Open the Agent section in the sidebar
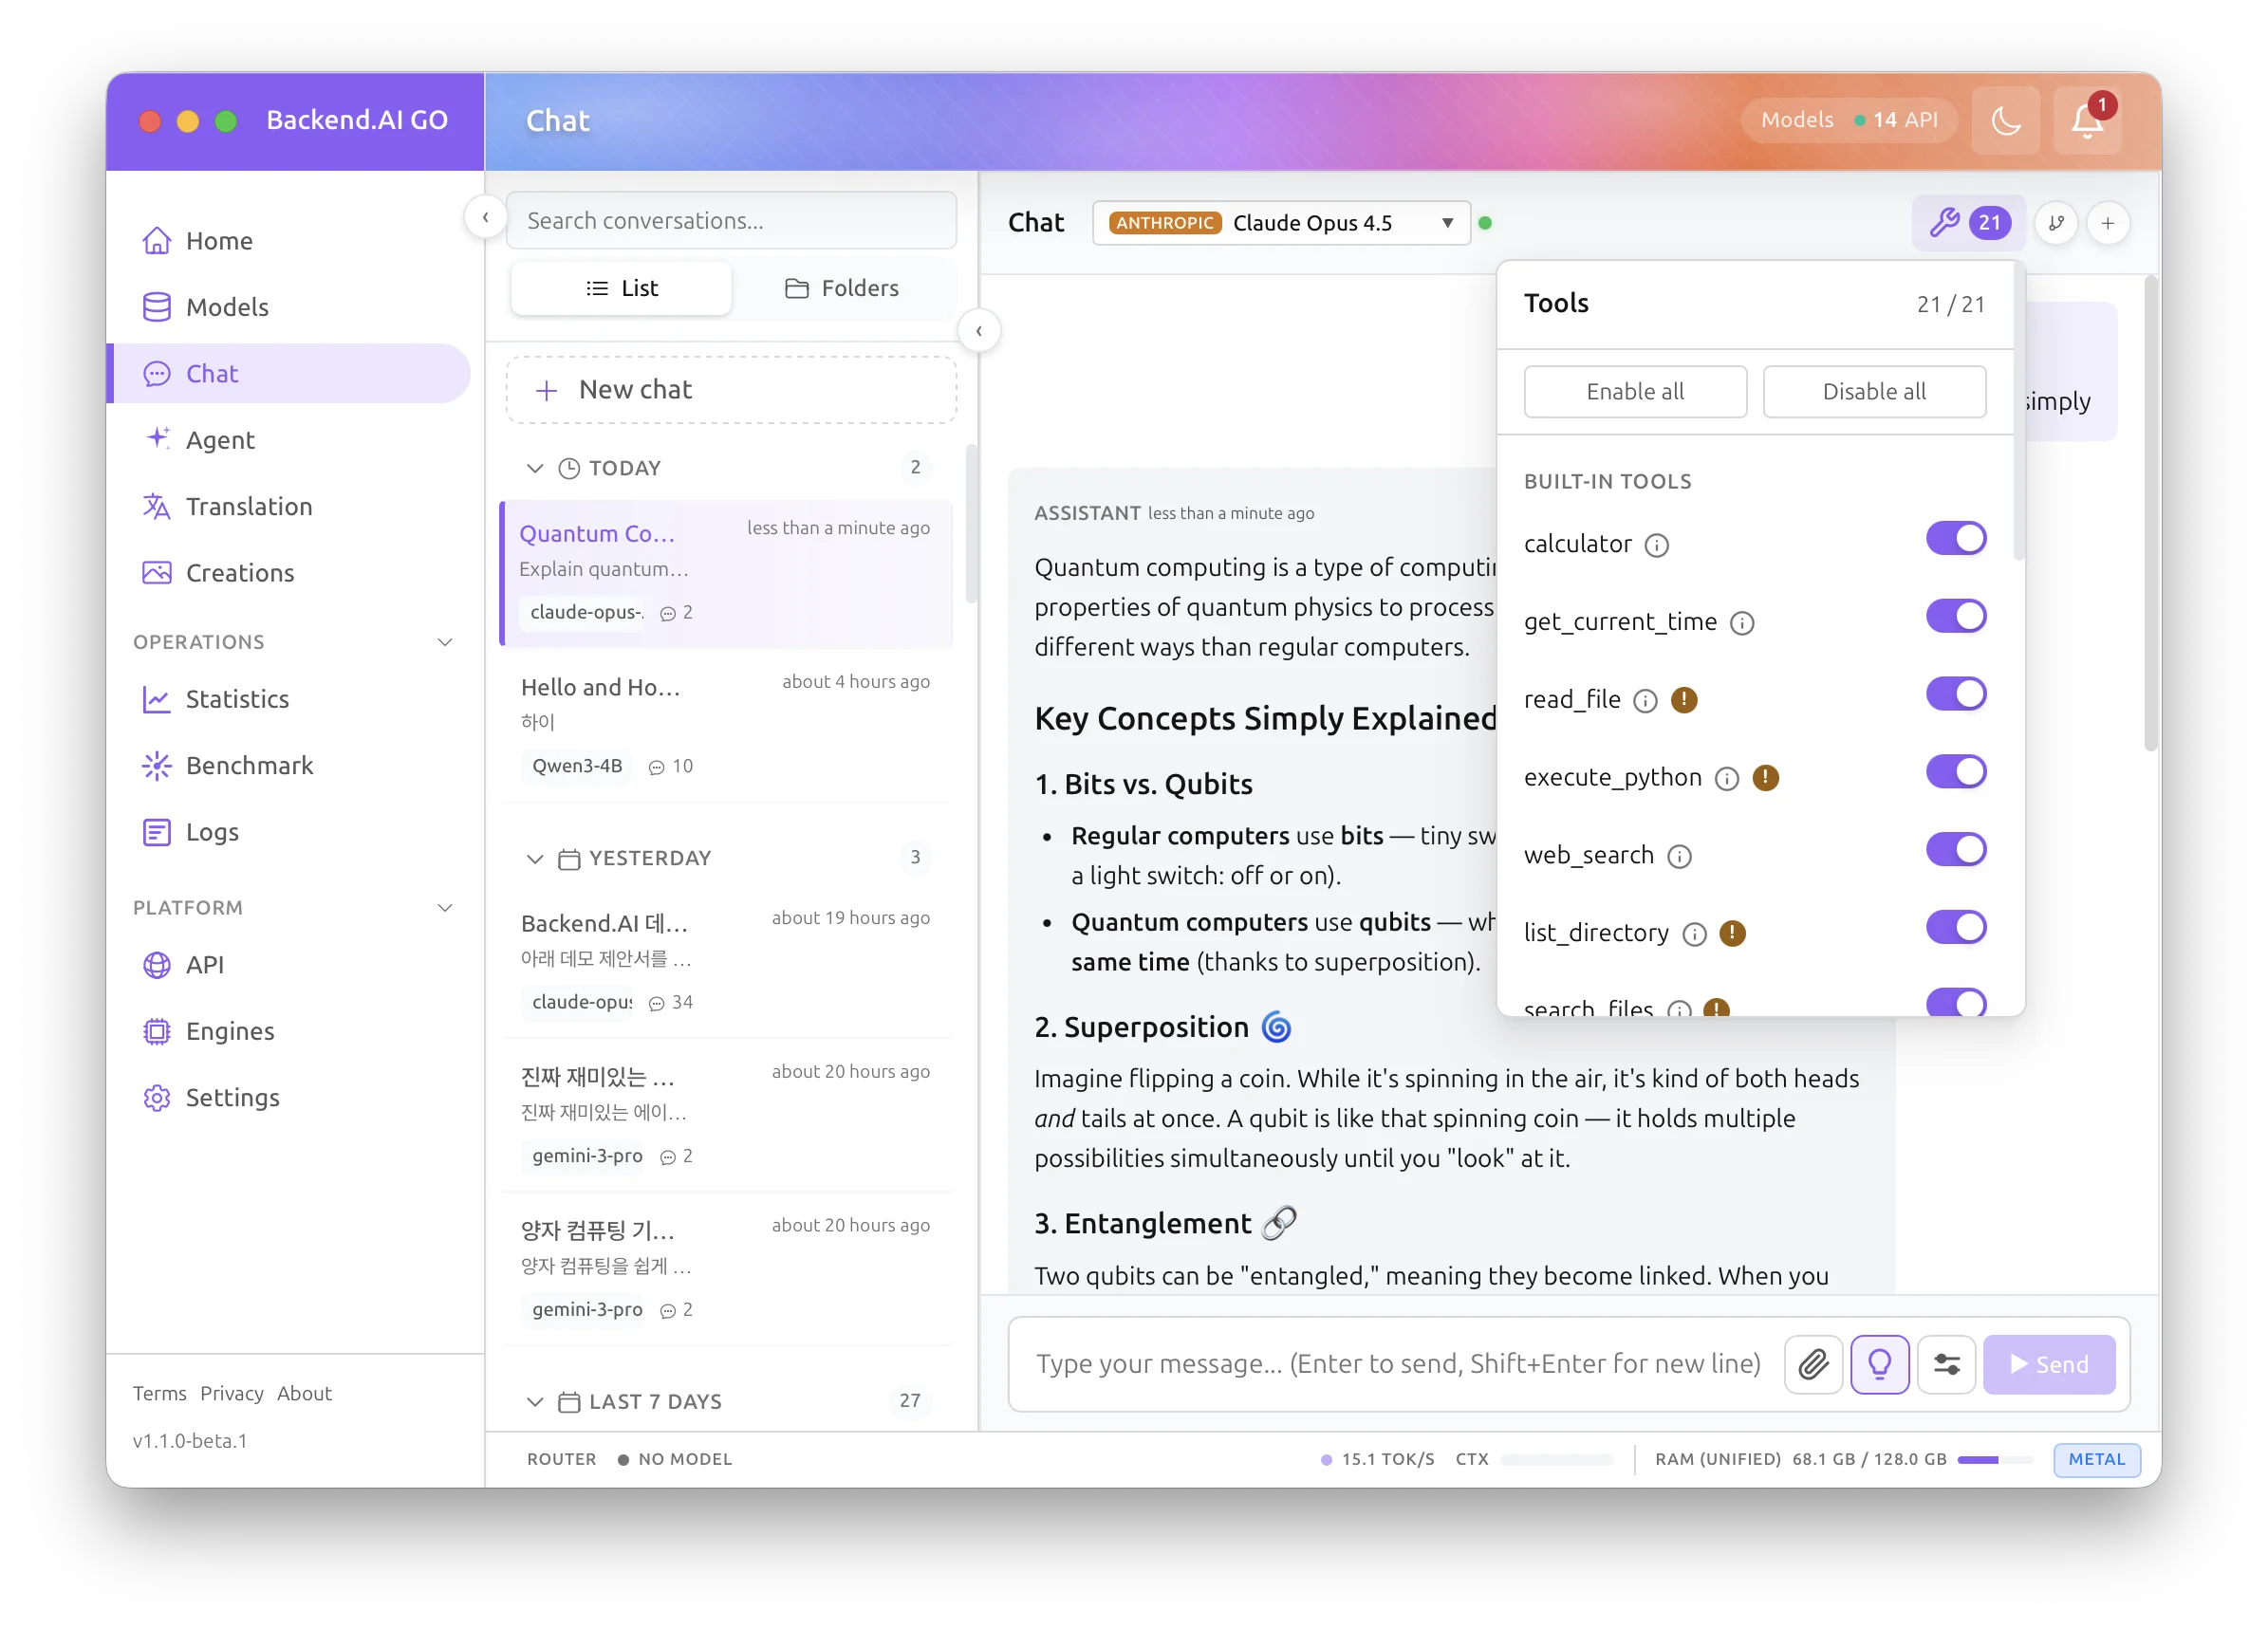The image size is (2268, 1628). coord(219,440)
